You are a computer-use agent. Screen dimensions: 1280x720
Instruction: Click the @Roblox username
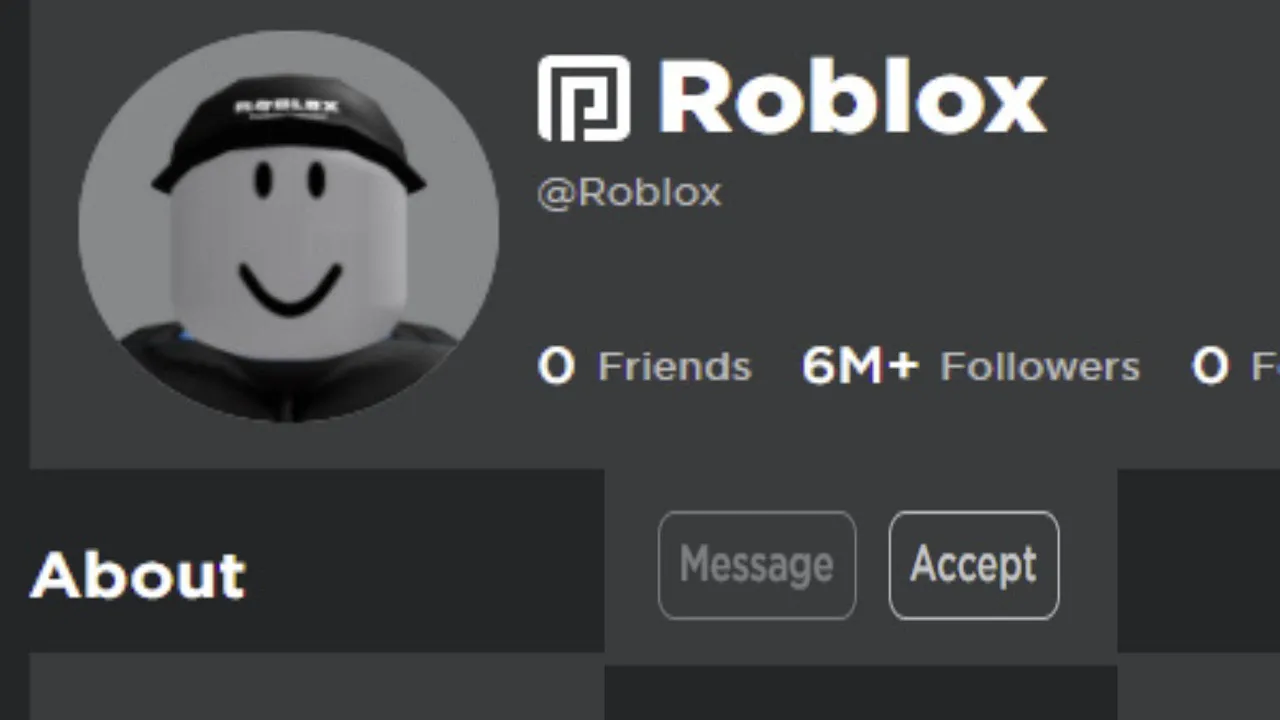pyautogui.click(x=629, y=192)
